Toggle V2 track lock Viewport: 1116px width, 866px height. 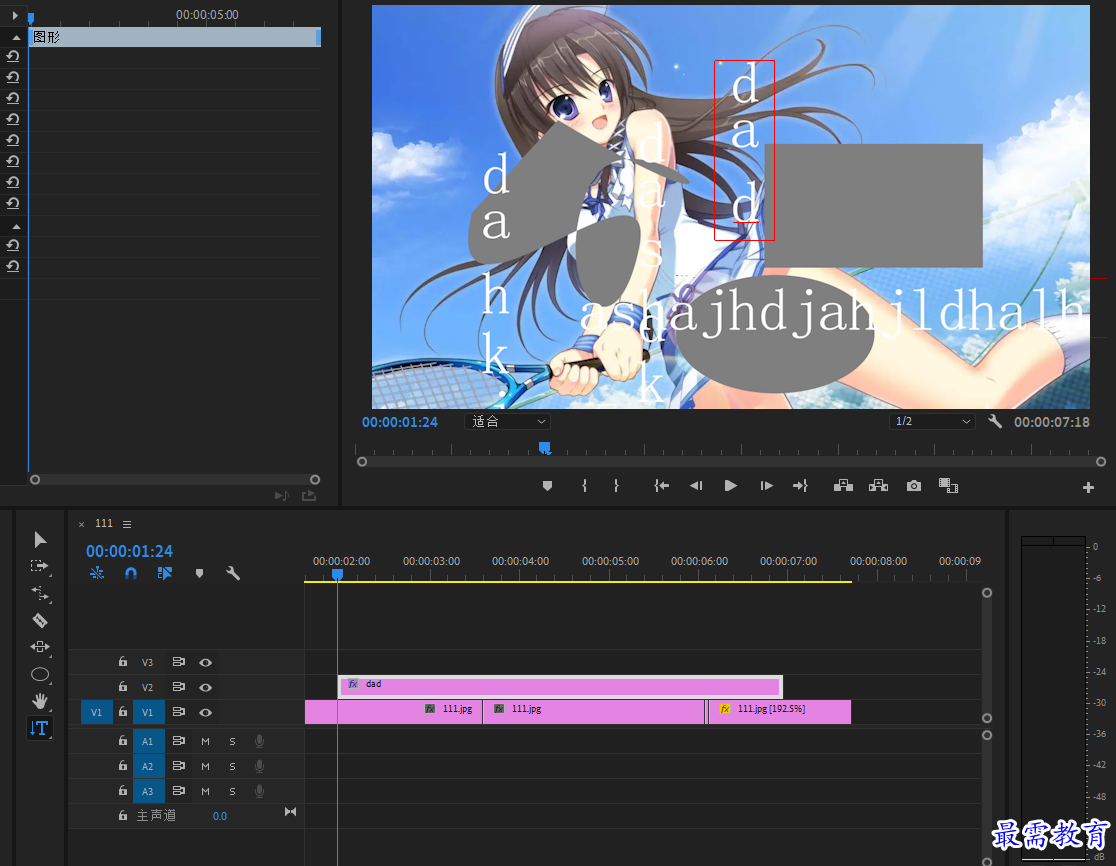(x=122, y=687)
